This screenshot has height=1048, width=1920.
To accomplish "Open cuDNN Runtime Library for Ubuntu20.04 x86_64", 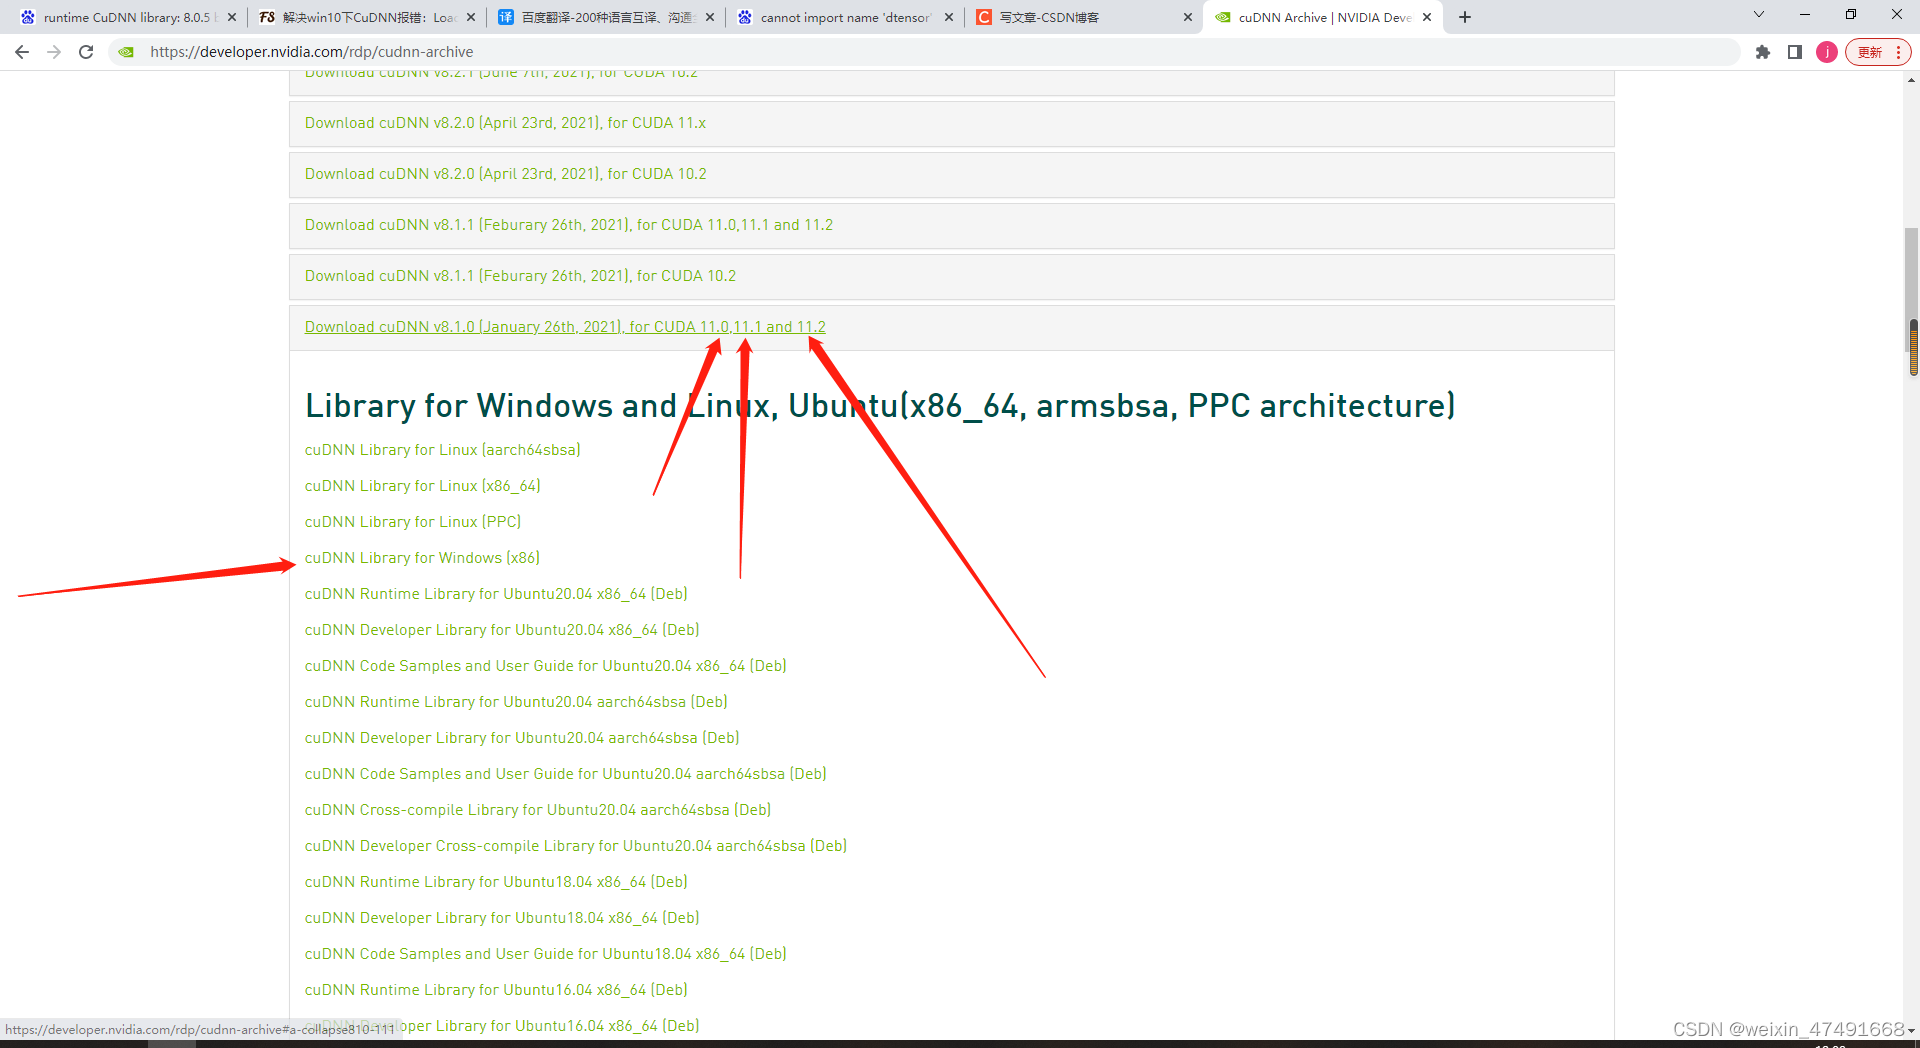I will [x=496, y=594].
